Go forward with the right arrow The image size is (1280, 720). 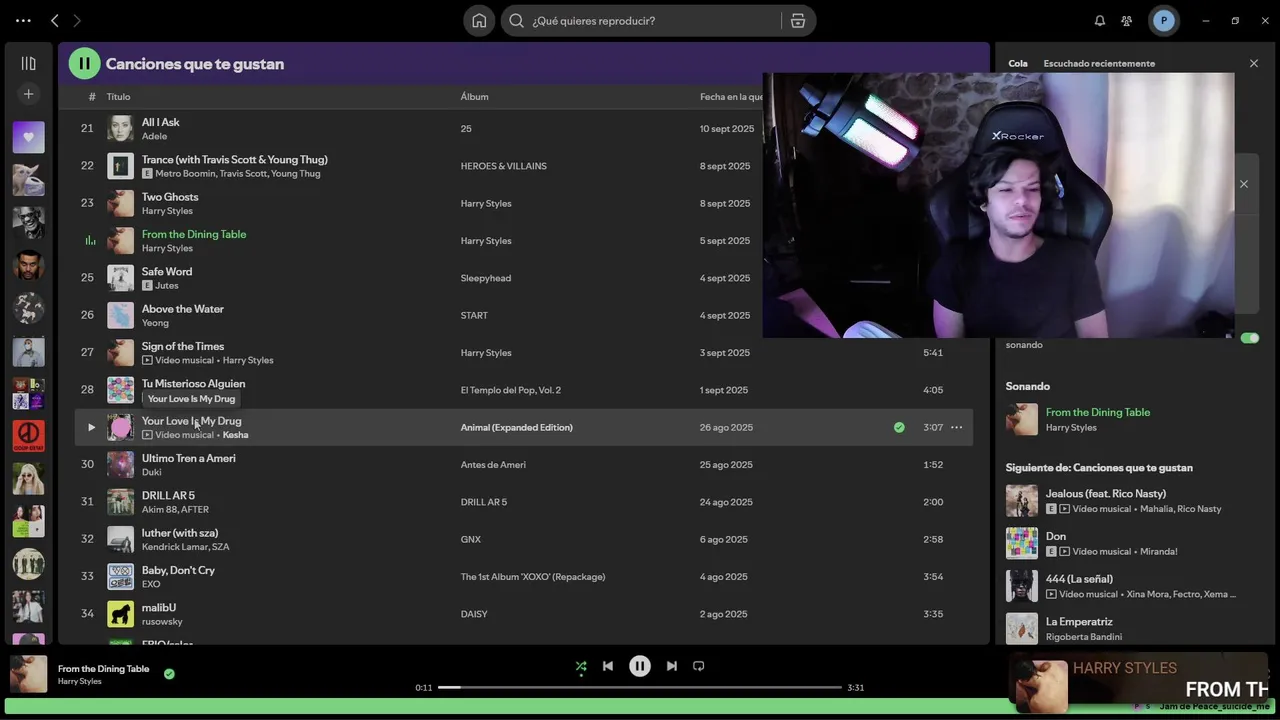coord(77,20)
